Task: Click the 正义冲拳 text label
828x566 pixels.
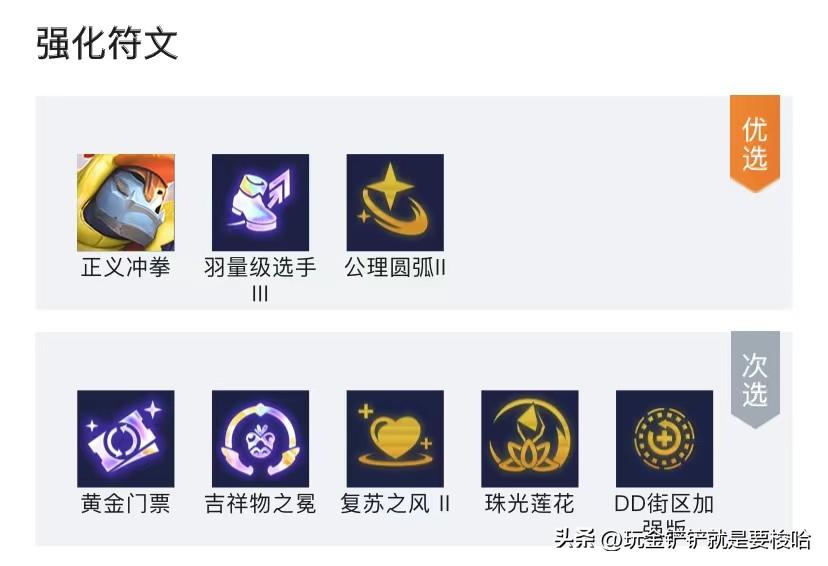Action: [x=126, y=267]
